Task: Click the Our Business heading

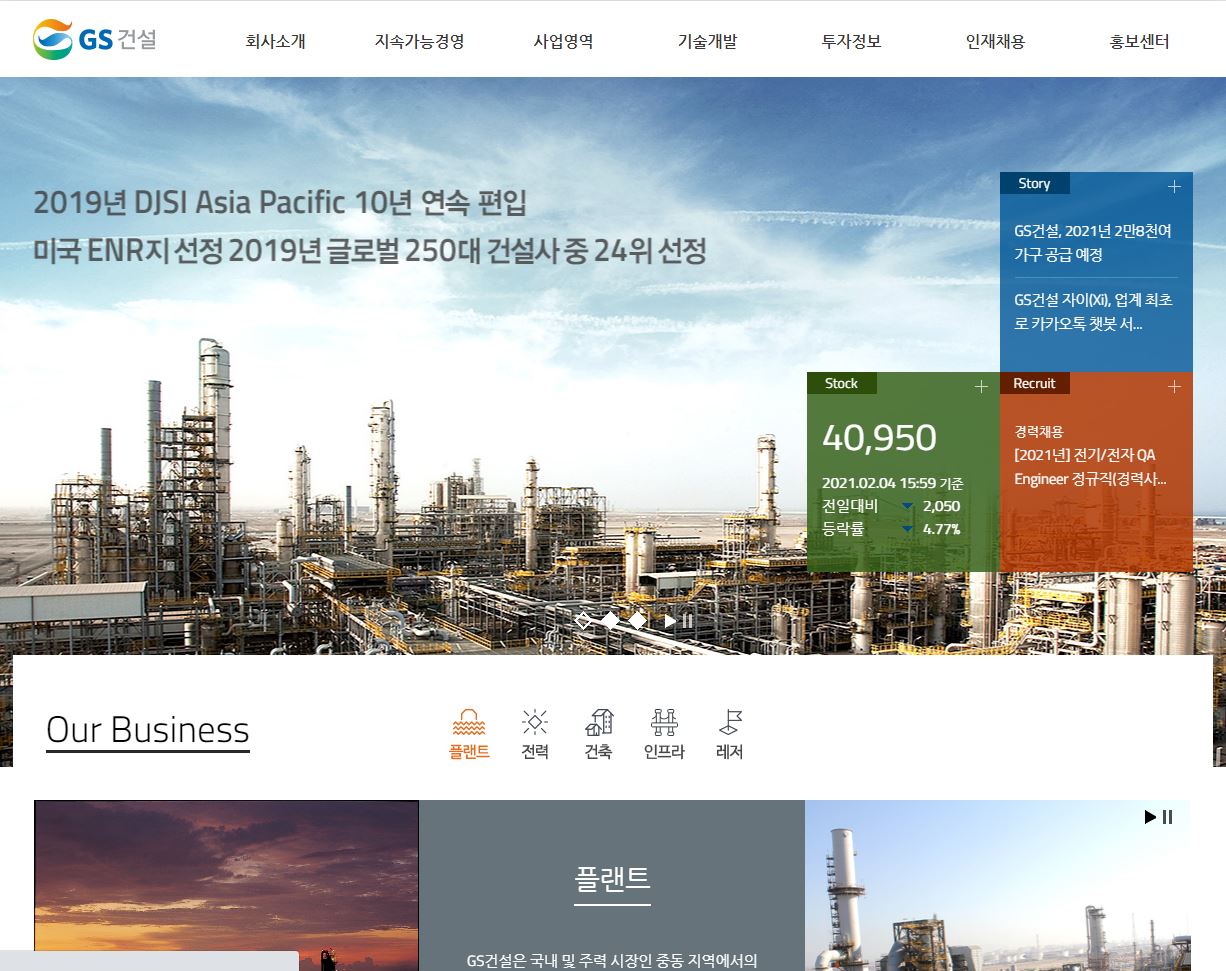Action: point(148,730)
